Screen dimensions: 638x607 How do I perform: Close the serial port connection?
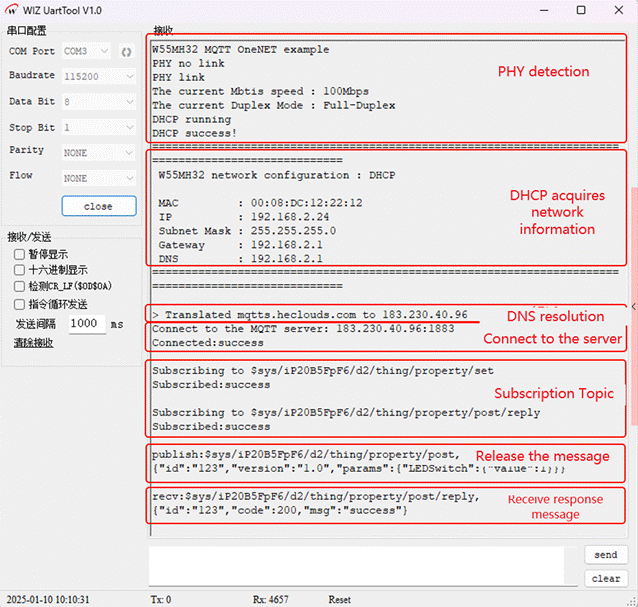pos(99,206)
